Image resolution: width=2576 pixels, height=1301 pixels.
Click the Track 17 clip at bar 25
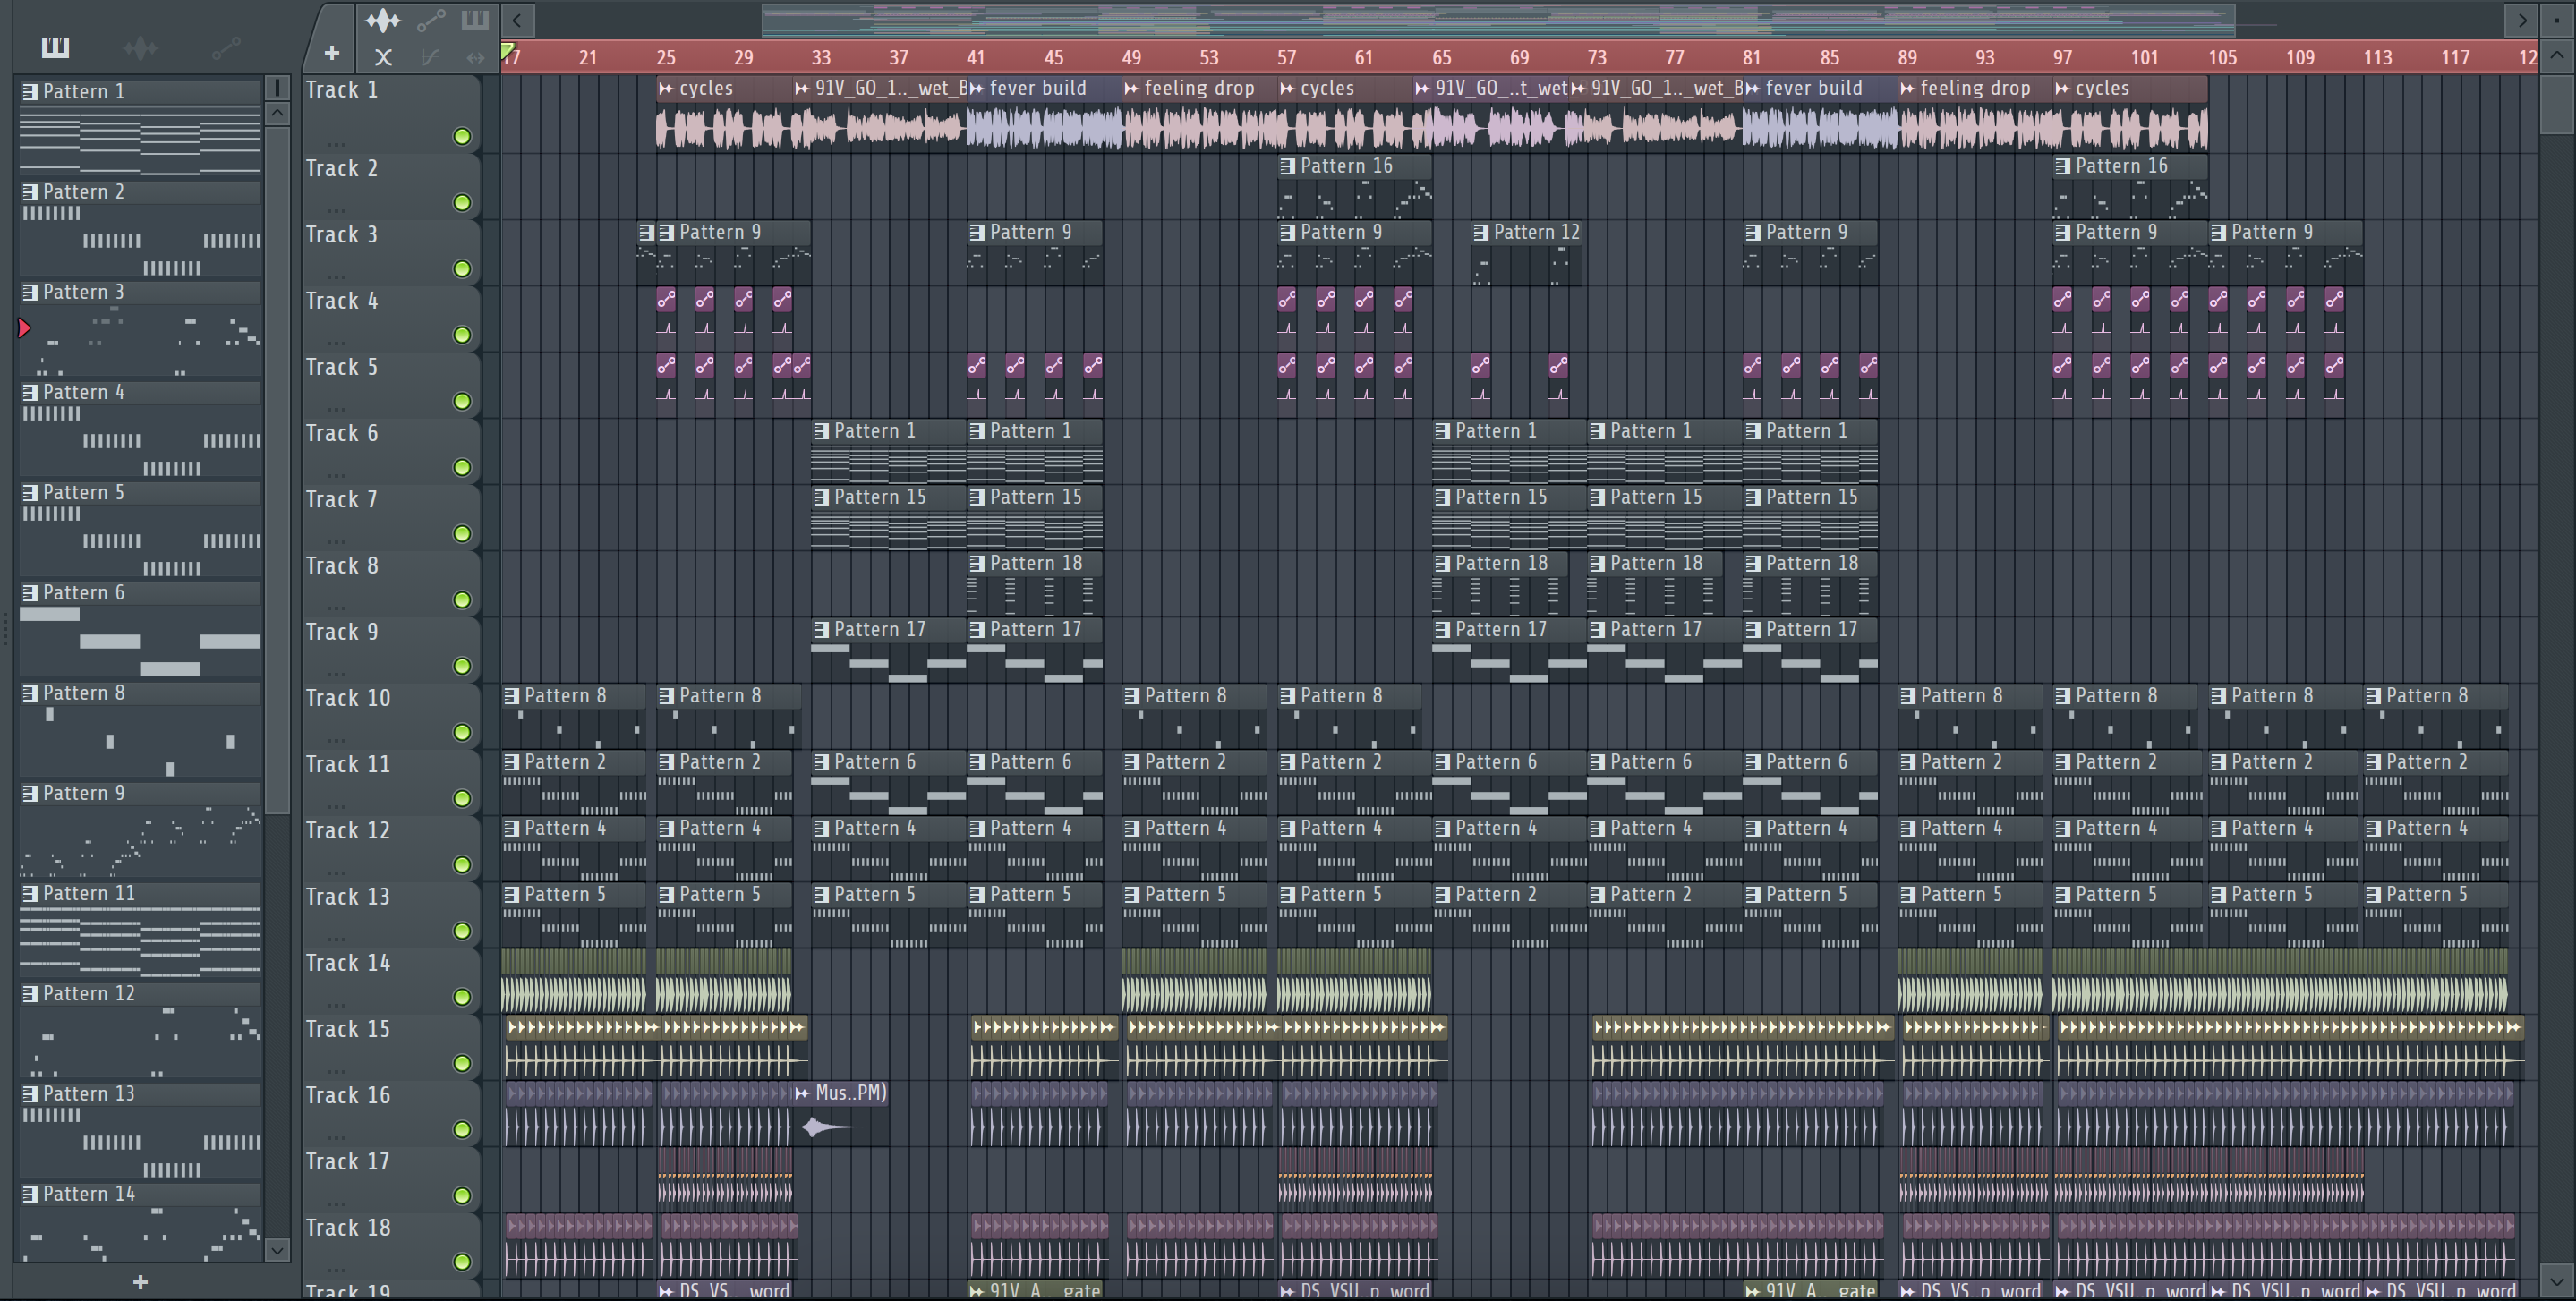pos(725,1179)
